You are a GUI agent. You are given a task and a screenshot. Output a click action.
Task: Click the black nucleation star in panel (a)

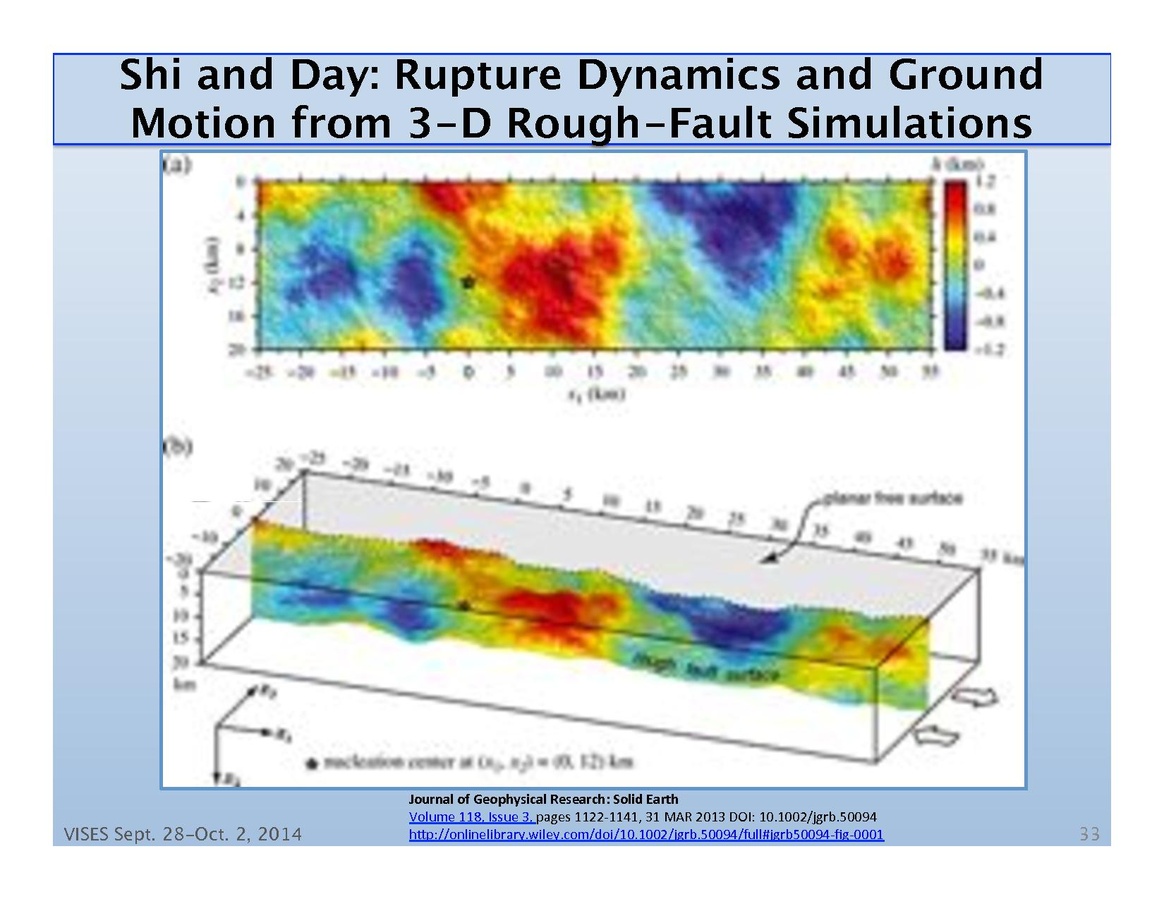pos(467,282)
